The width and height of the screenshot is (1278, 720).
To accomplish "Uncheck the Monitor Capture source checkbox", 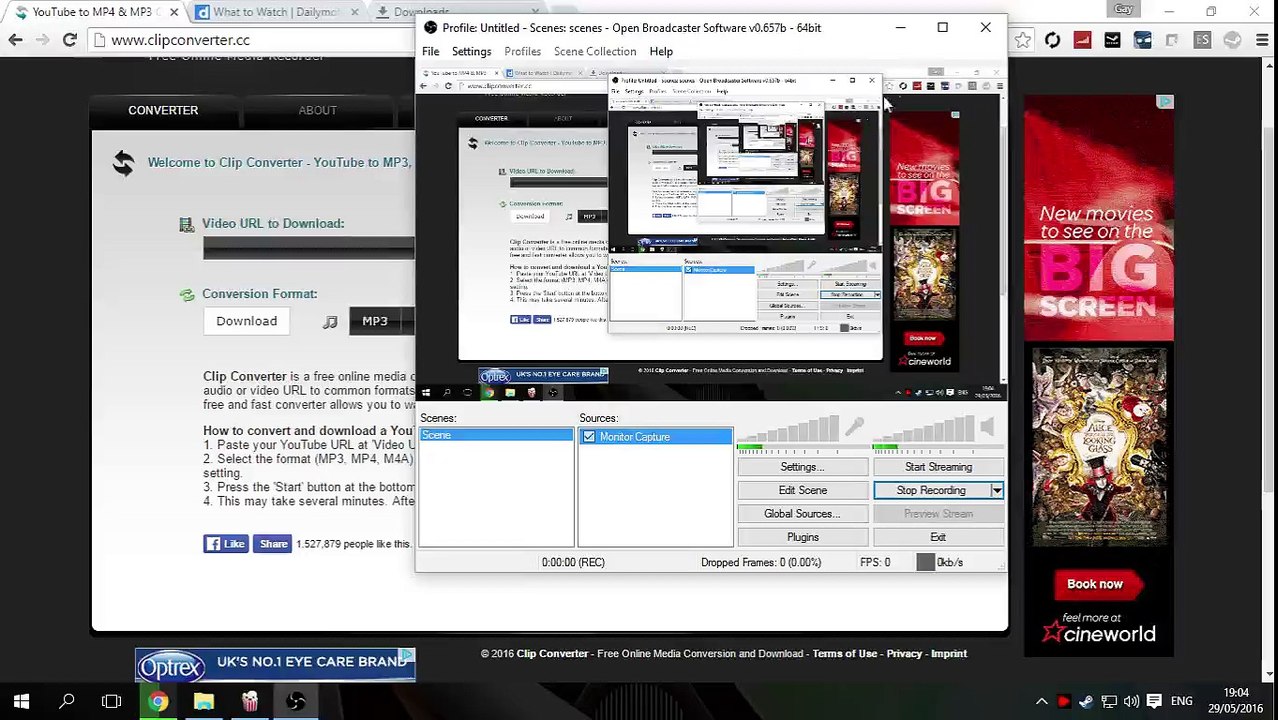I will (589, 437).
